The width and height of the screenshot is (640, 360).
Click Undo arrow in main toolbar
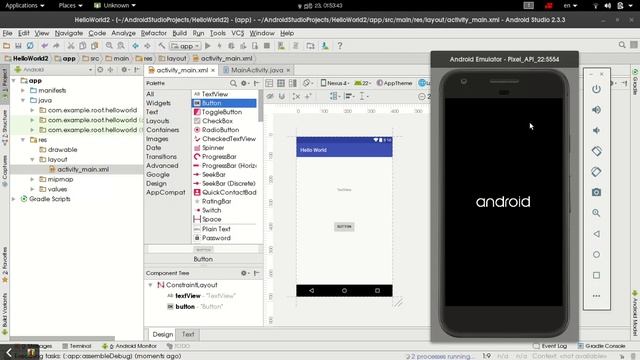coord(44,46)
